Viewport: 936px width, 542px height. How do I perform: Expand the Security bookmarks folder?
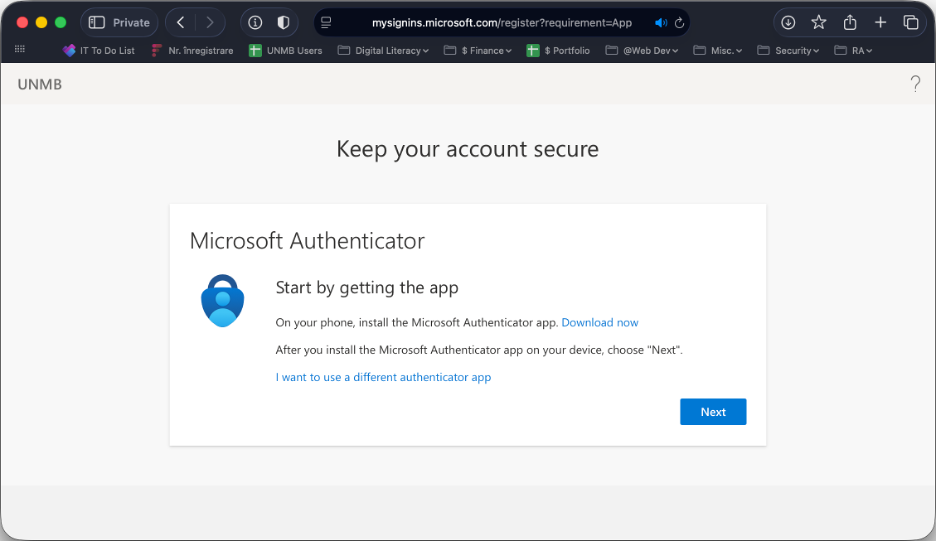(788, 50)
